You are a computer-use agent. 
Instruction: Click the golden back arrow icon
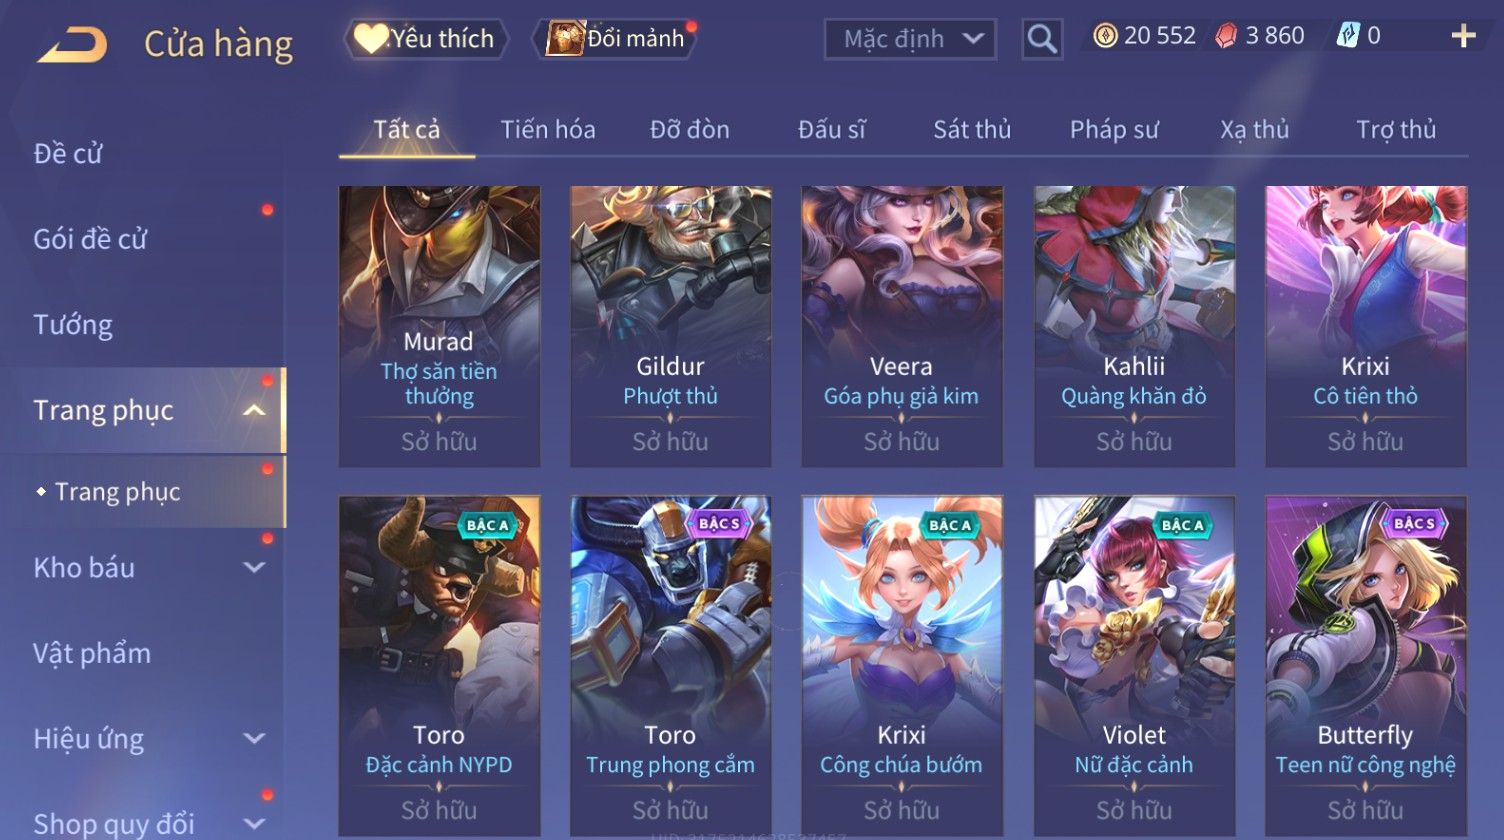72,46
